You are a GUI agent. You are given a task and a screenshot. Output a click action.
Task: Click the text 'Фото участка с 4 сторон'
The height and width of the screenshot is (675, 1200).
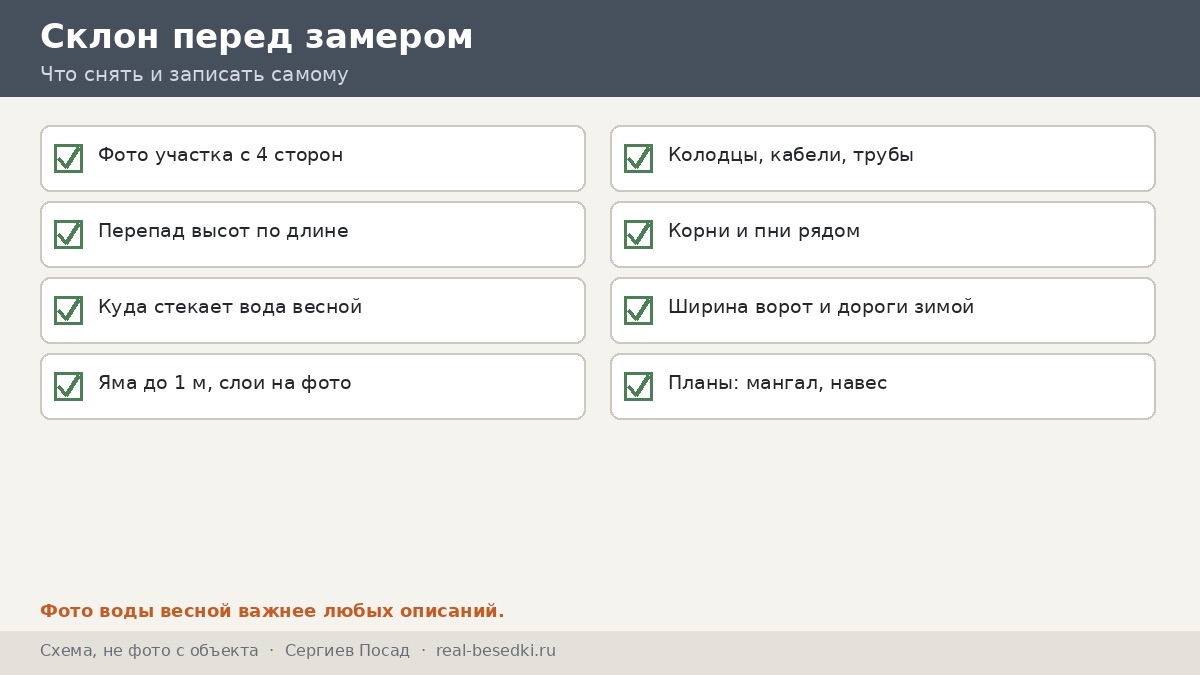(x=221, y=155)
